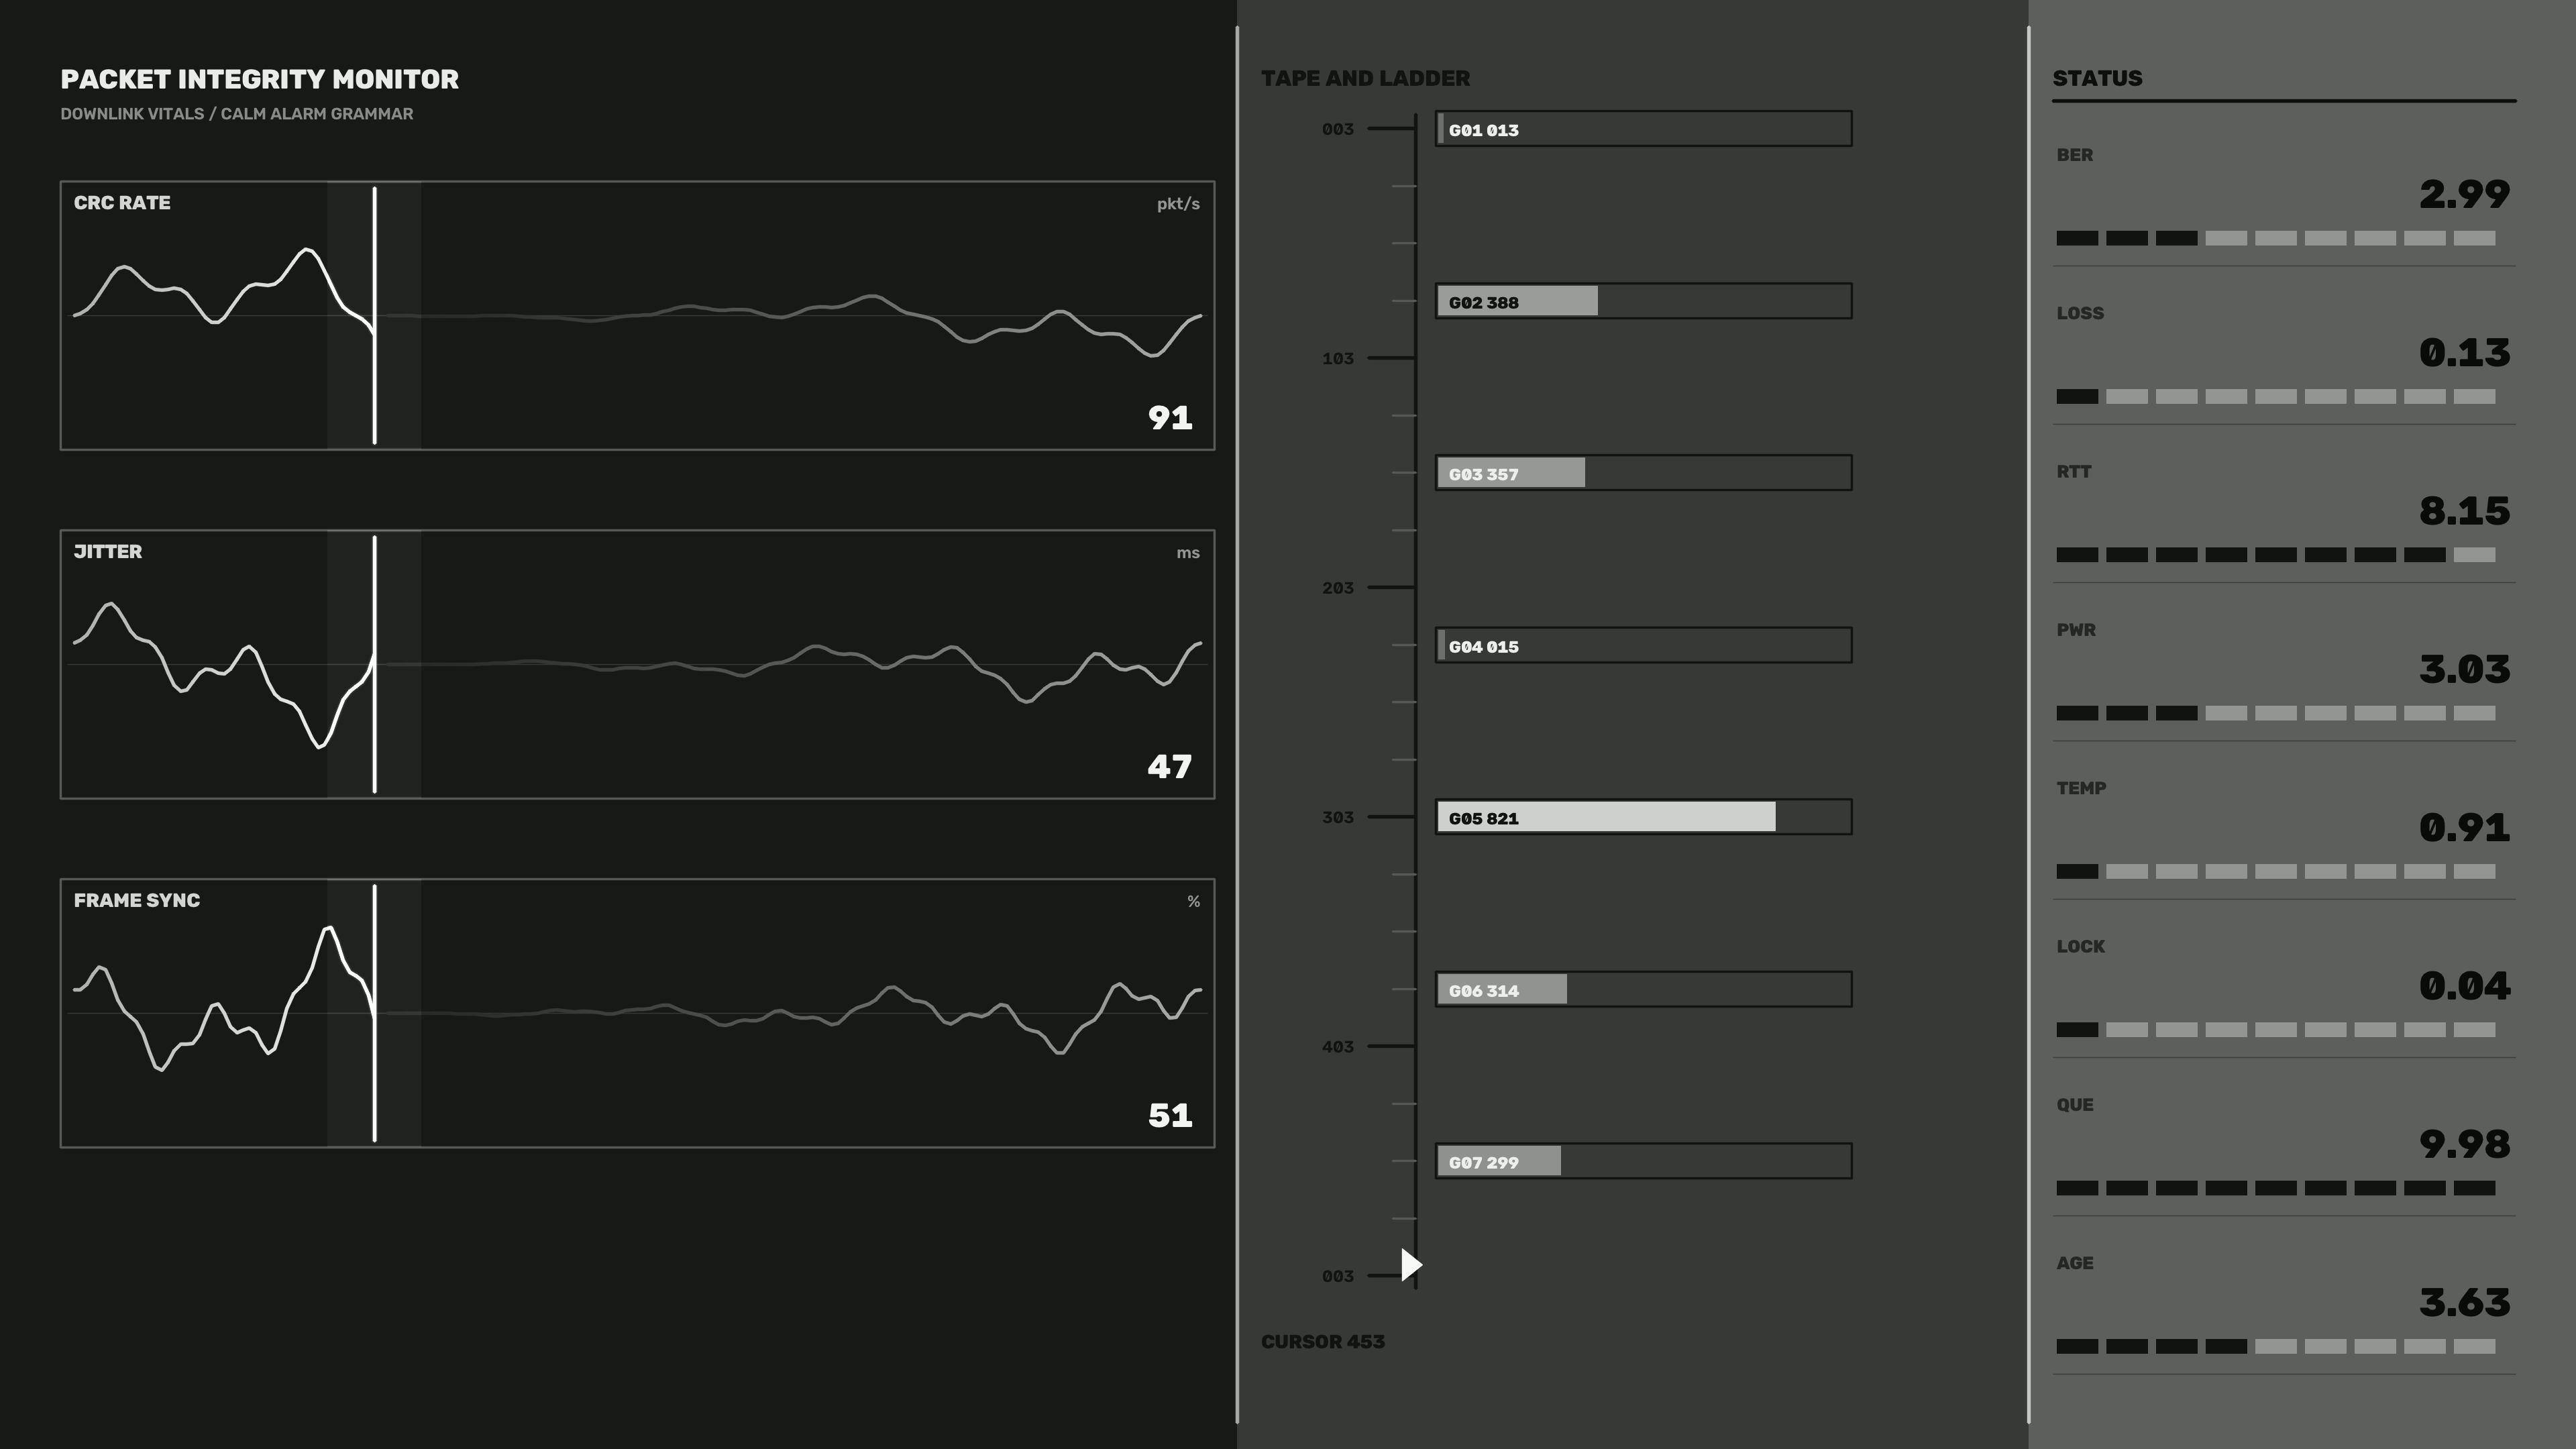Select the QUE segmented level bar
2576x1449 pixels.
(2276, 1188)
